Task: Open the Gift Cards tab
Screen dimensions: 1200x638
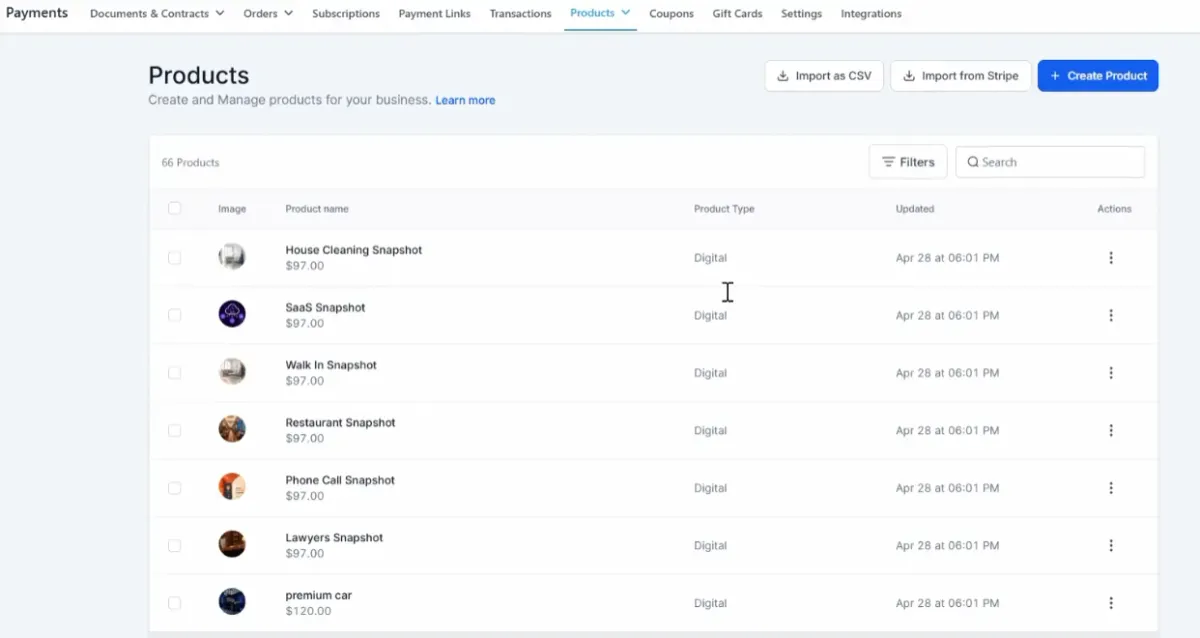Action: pos(737,14)
